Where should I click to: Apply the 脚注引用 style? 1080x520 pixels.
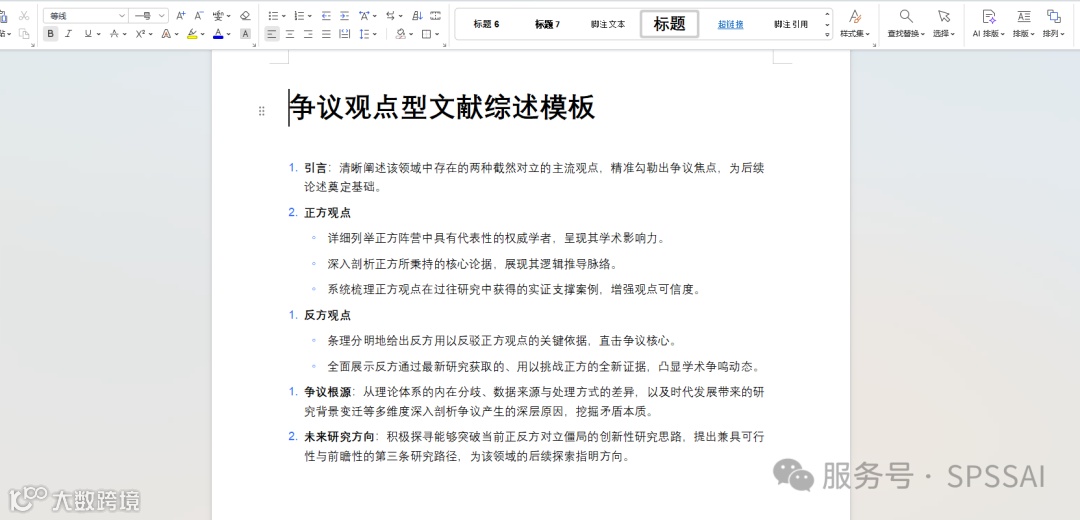[791, 24]
